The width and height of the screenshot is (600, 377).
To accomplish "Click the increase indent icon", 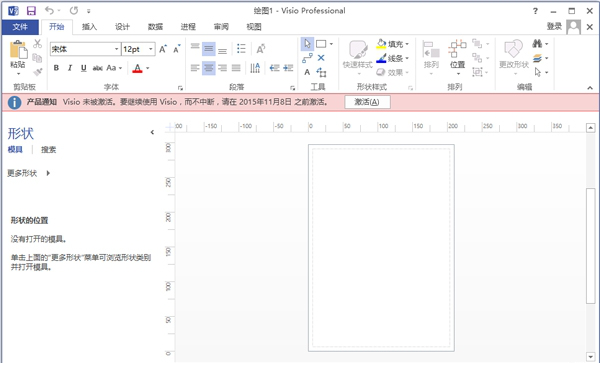I will (x=288, y=68).
